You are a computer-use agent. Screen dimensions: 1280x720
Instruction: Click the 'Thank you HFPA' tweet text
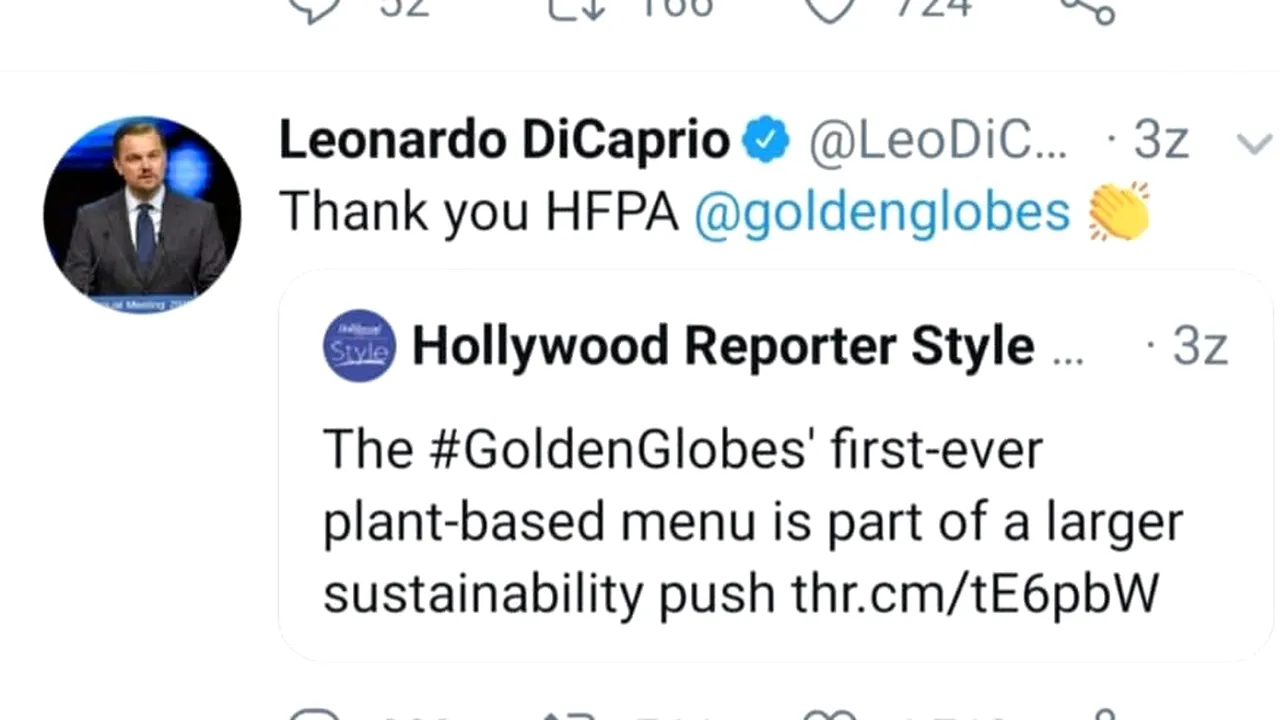[x=478, y=211]
